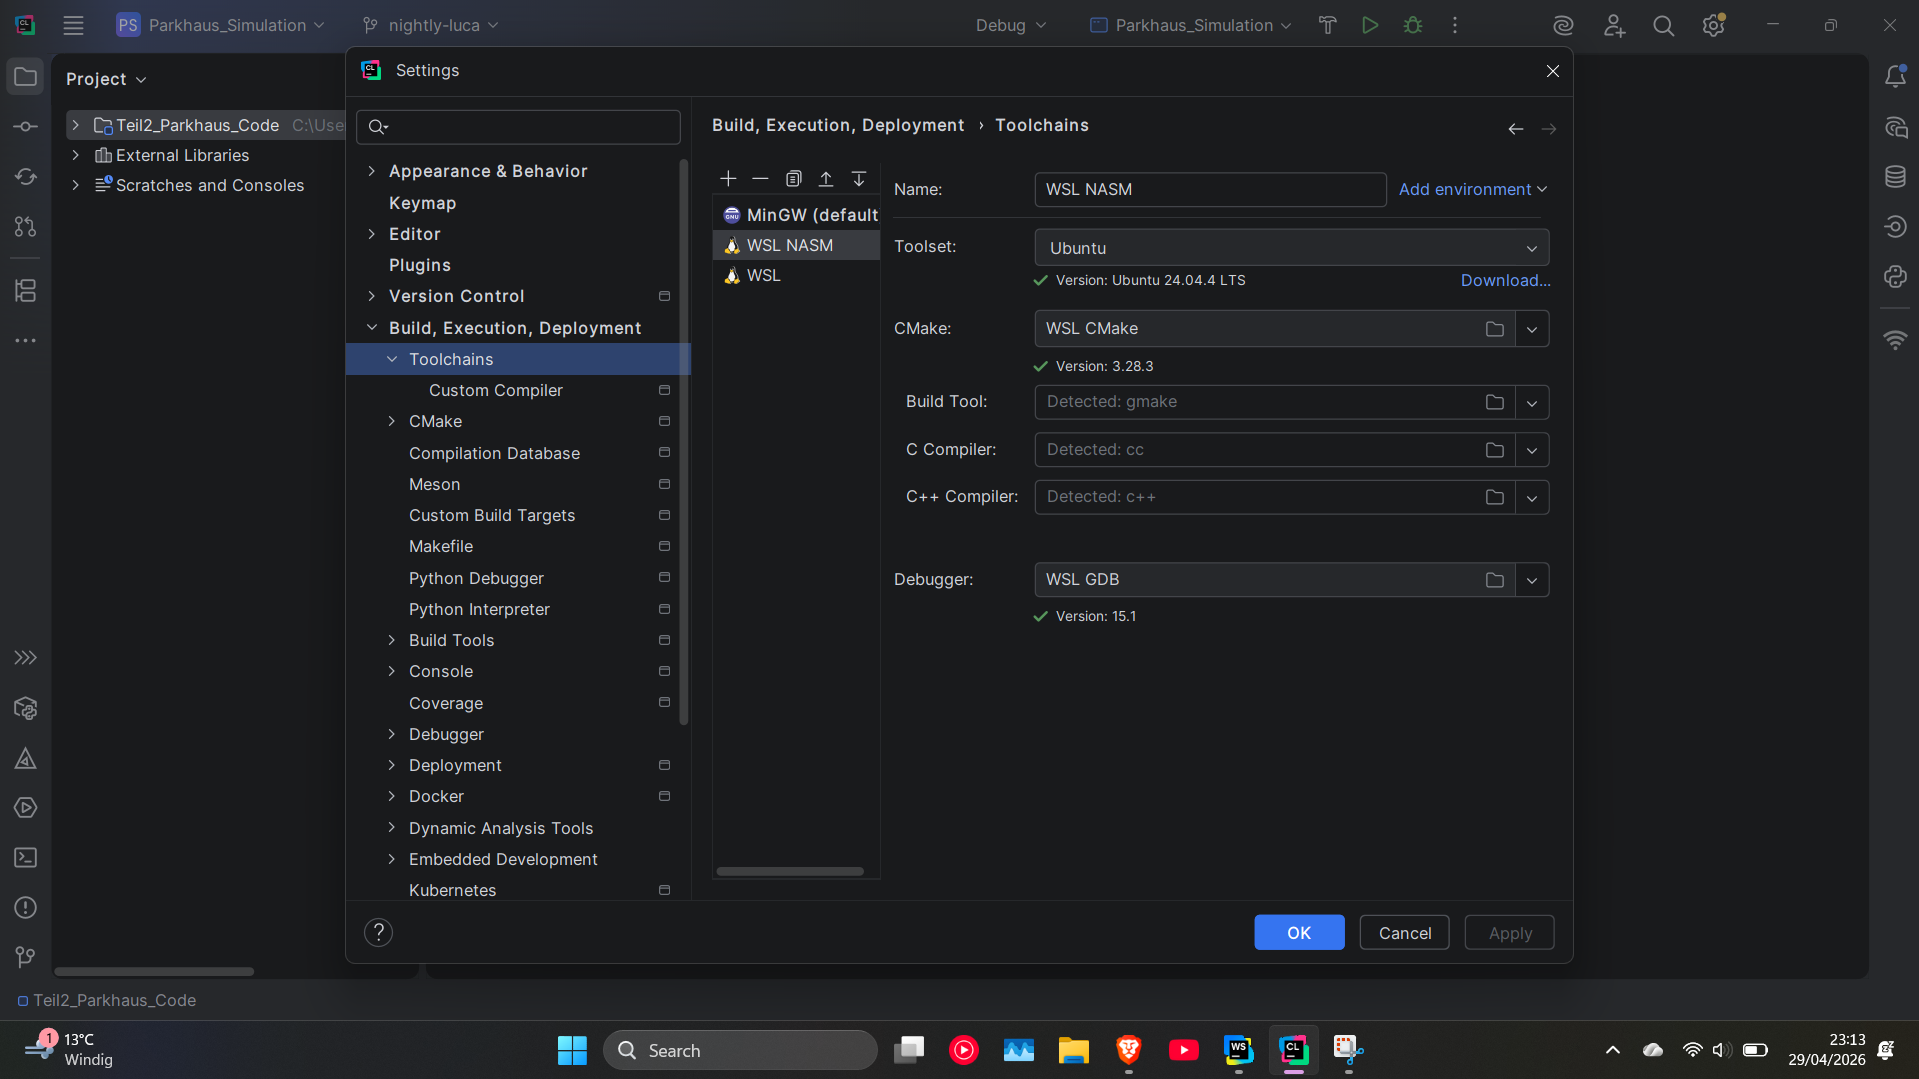Remove selected toolchain with the minus icon
The width and height of the screenshot is (1919, 1079).
coord(760,179)
